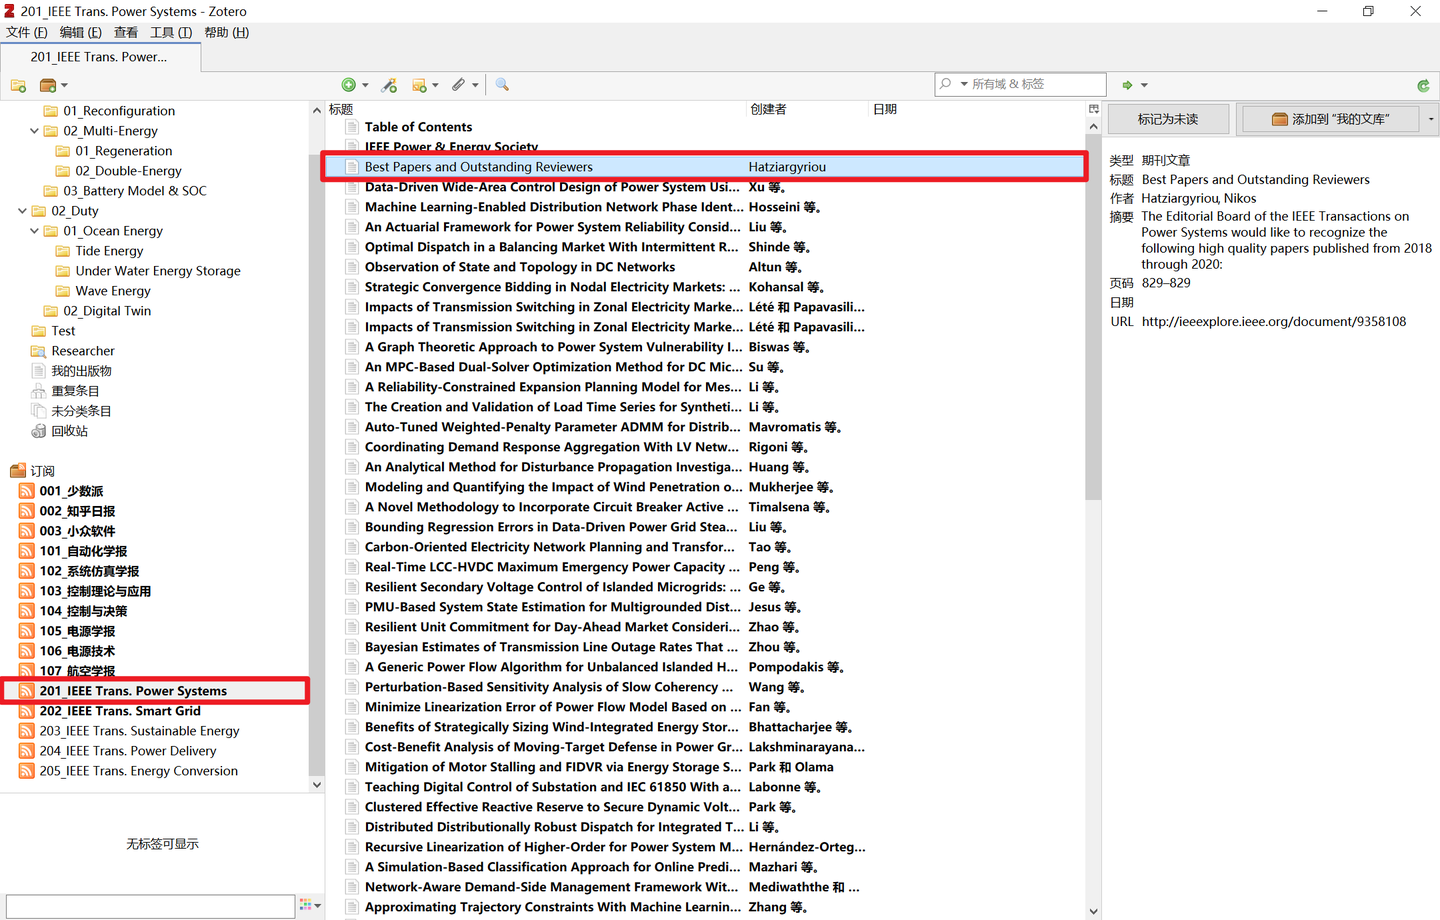Click the 标记为未读 button
This screenshot has width=1440, height=920.
1168,118
